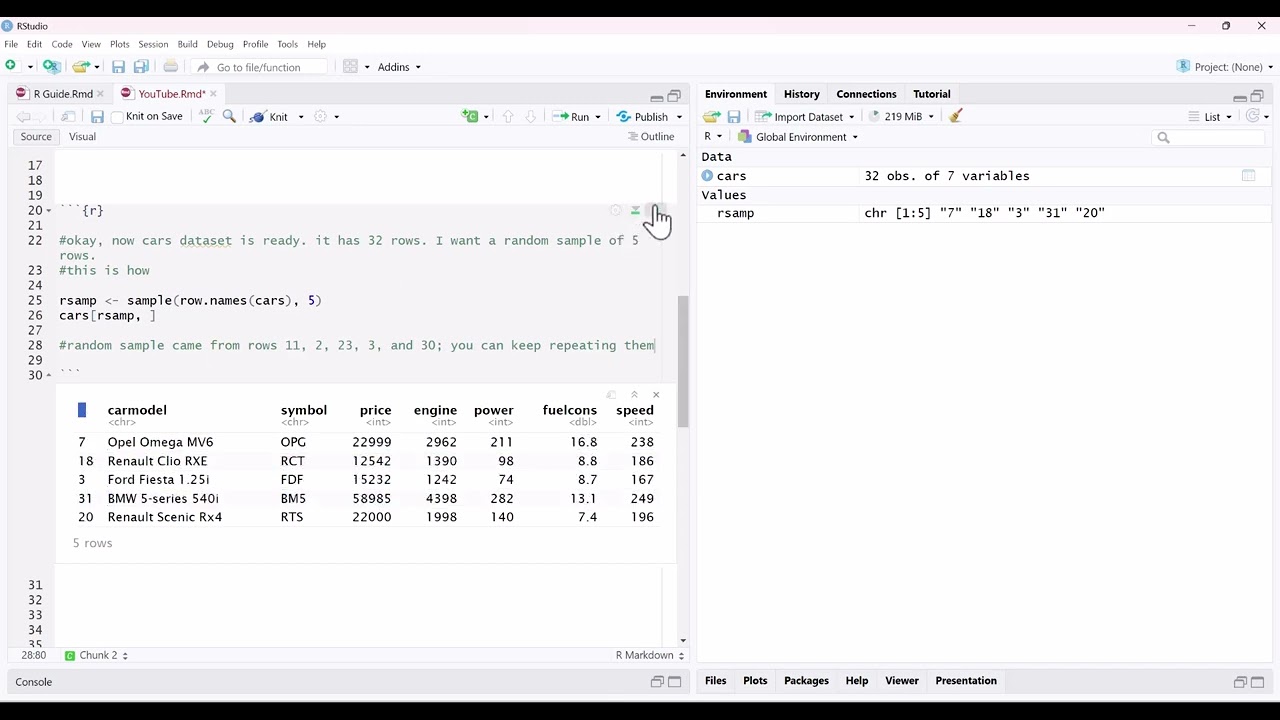
Task: Click the Knit button
Action: pos(269,117)
